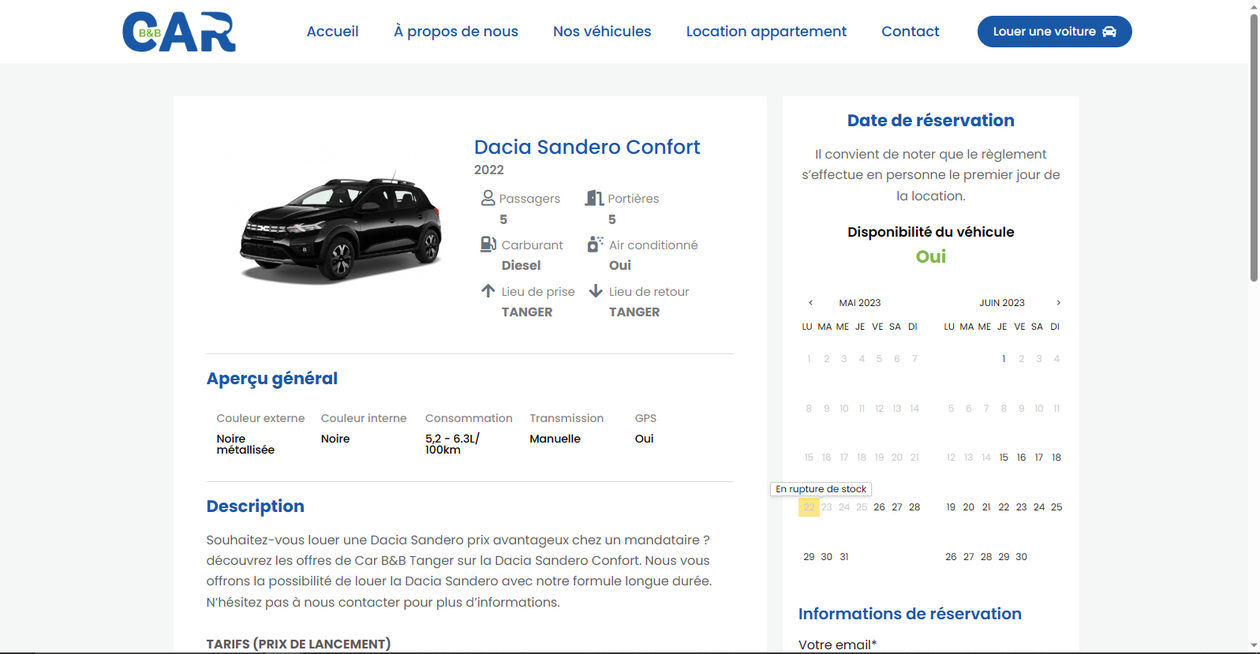The width and height of the screenshot is (1260, 654).
Task: Click the Votre email* field label
Action: (837, 645)
